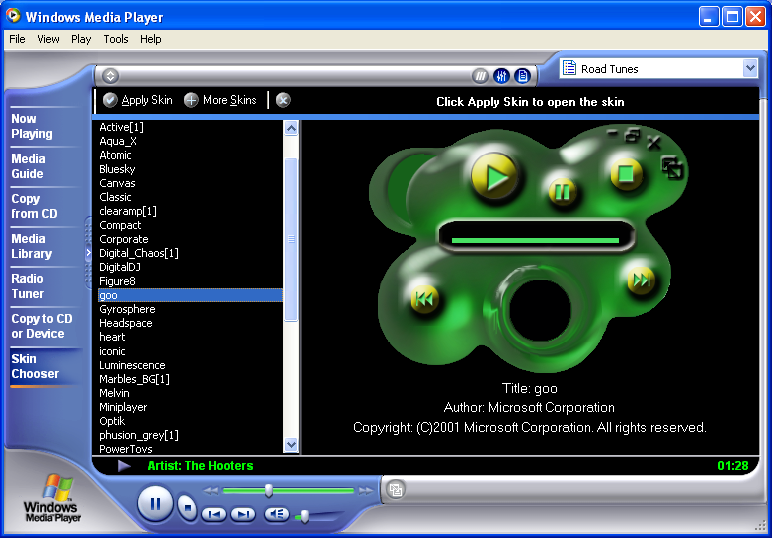
Task: Click the Apply Skin button
Action: (x=138, y=100)
